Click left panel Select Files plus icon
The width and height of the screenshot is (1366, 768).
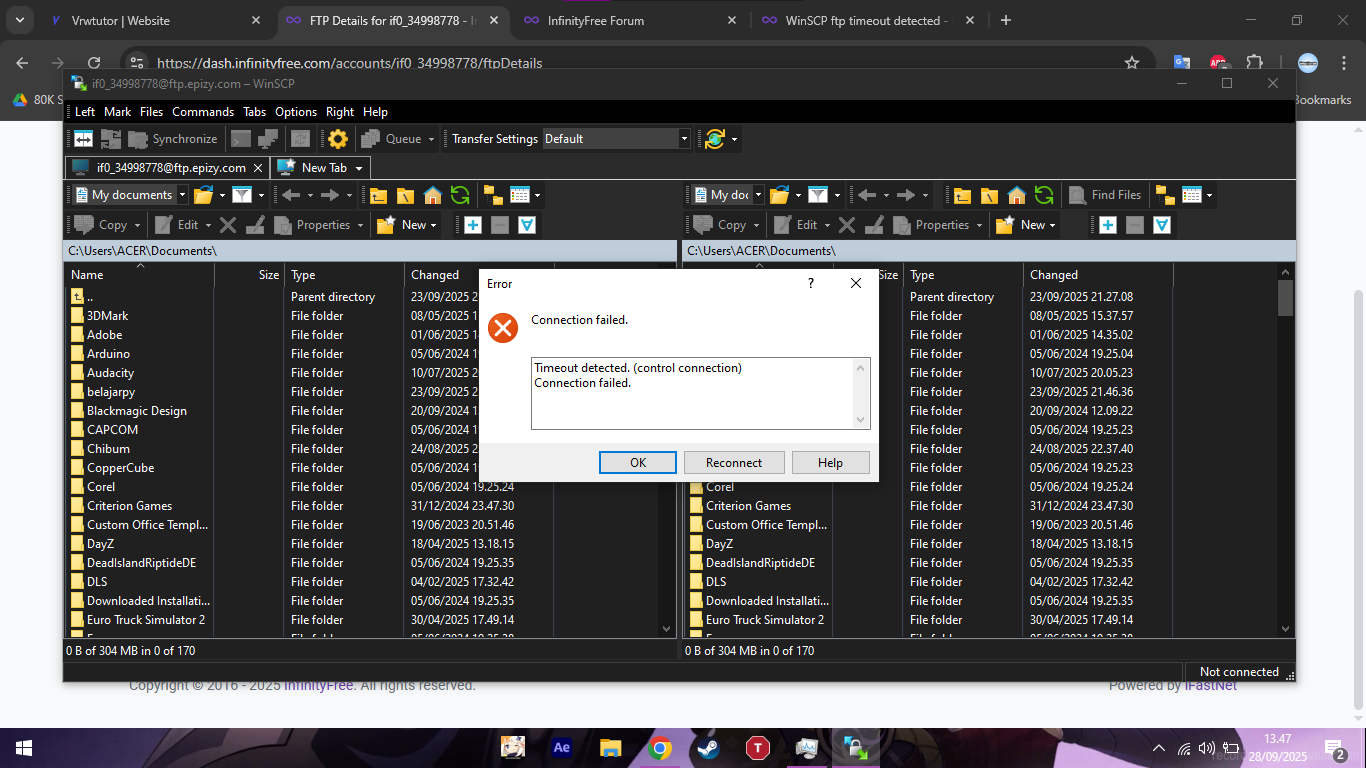(472, 225)
